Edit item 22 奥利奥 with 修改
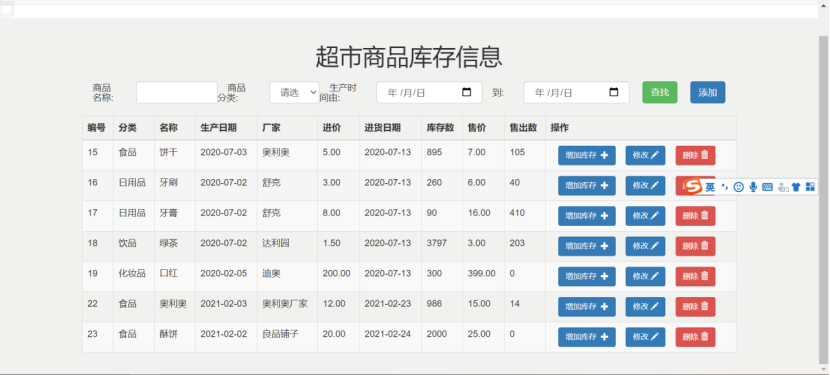Viewport: 830px width, 375px height. [x=645, y=307]
